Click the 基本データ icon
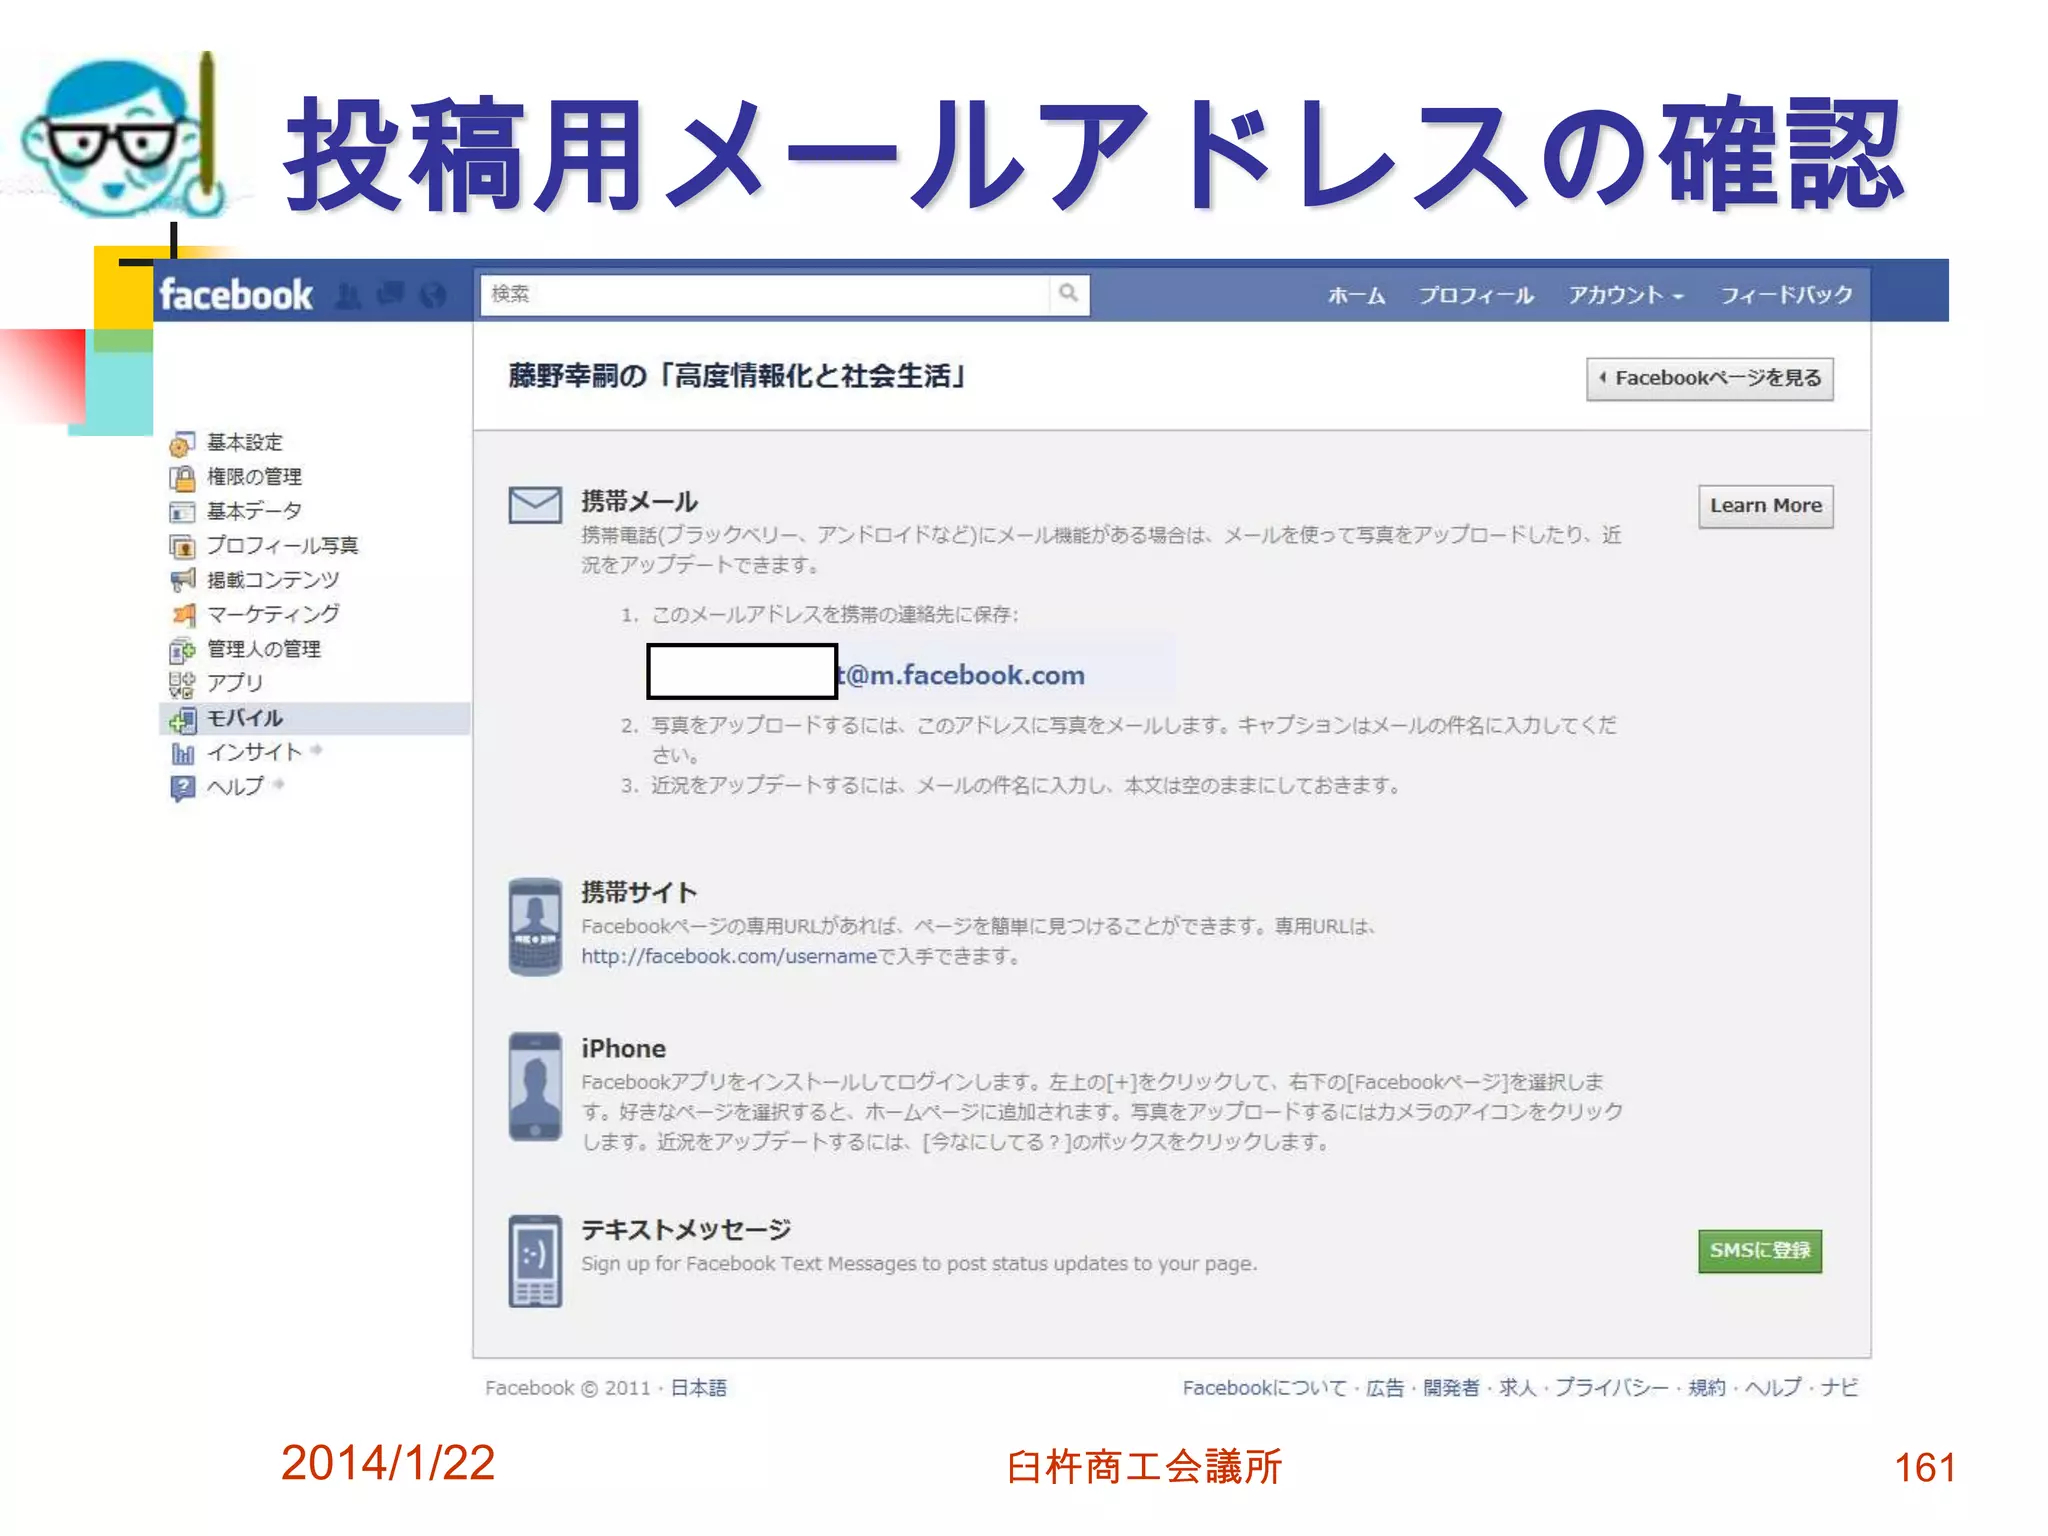Viewport: 2048px width, 1536px height. click(182, 512)
